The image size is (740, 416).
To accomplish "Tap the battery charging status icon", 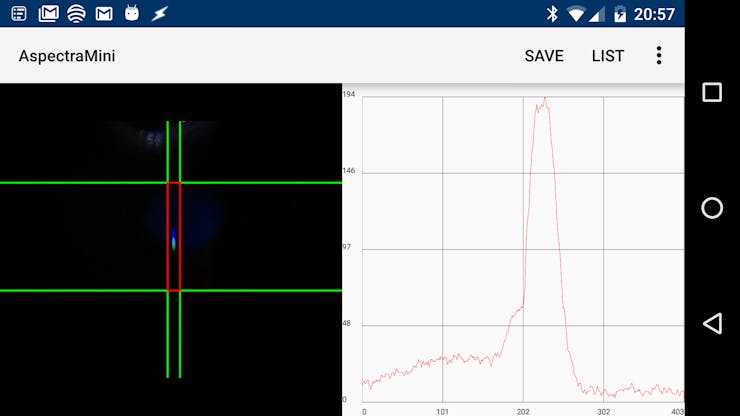I will click(620, 14).
